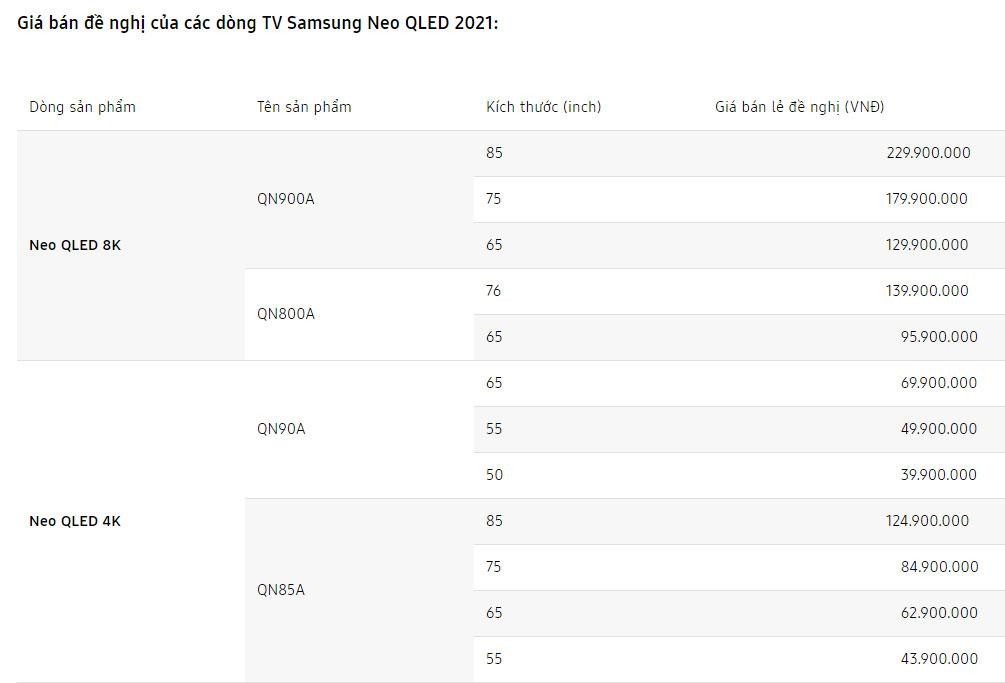
Task: Select the 95.900.000 price cell
Action: [x=939, y=337]
